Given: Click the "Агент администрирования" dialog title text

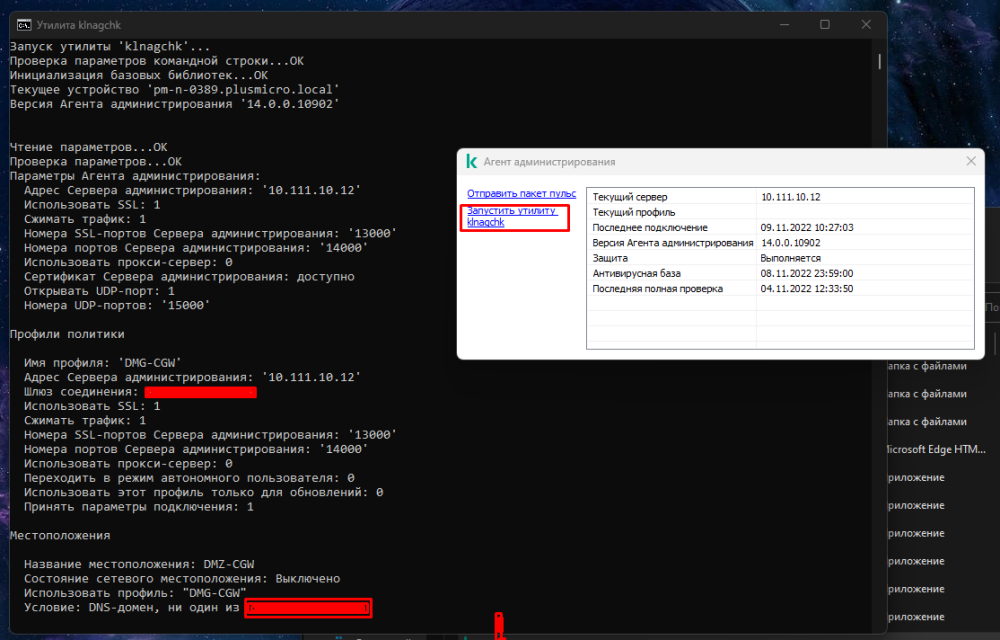Looking at the screenshot, I should pyautogui.click(x=549, y=162).
